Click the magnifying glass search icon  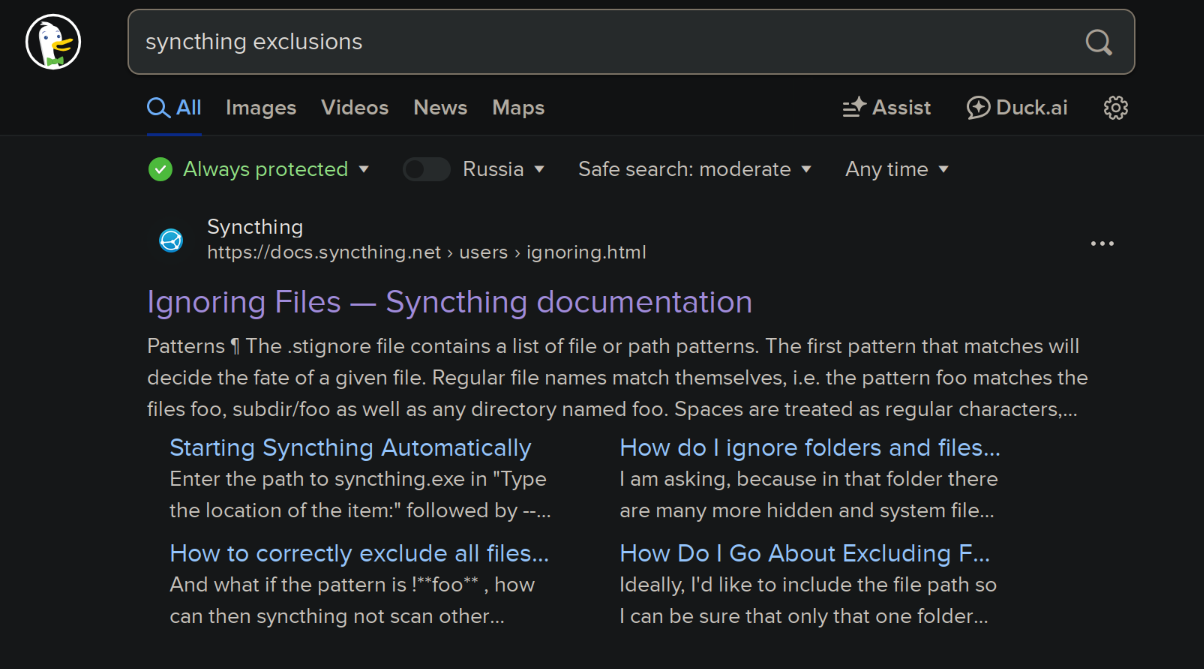[1098, 42]
